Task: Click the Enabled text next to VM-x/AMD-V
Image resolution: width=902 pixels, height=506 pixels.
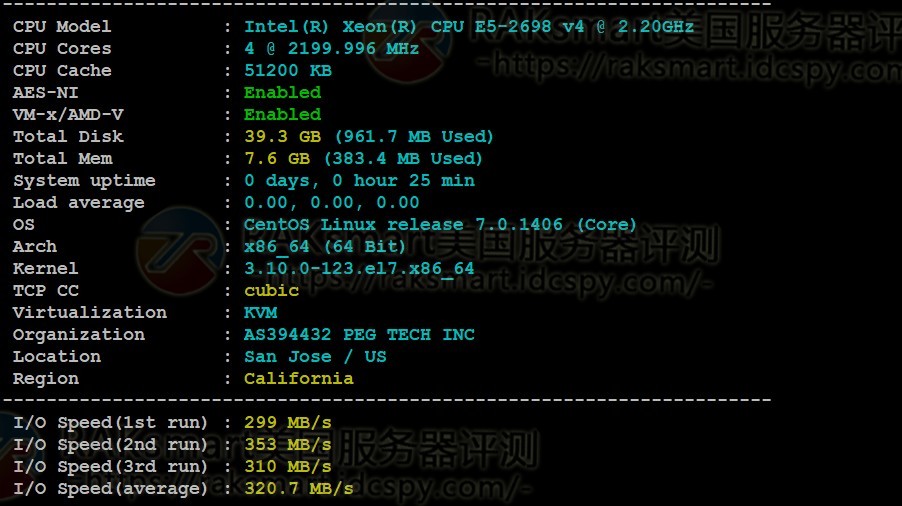Action: coord(282,114)
